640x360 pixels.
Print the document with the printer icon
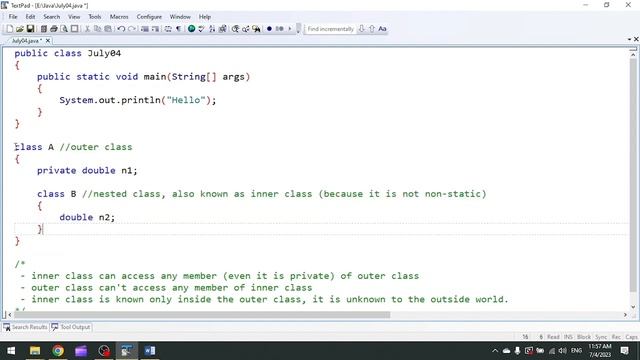pyautogui.click(x=53, y=29)
